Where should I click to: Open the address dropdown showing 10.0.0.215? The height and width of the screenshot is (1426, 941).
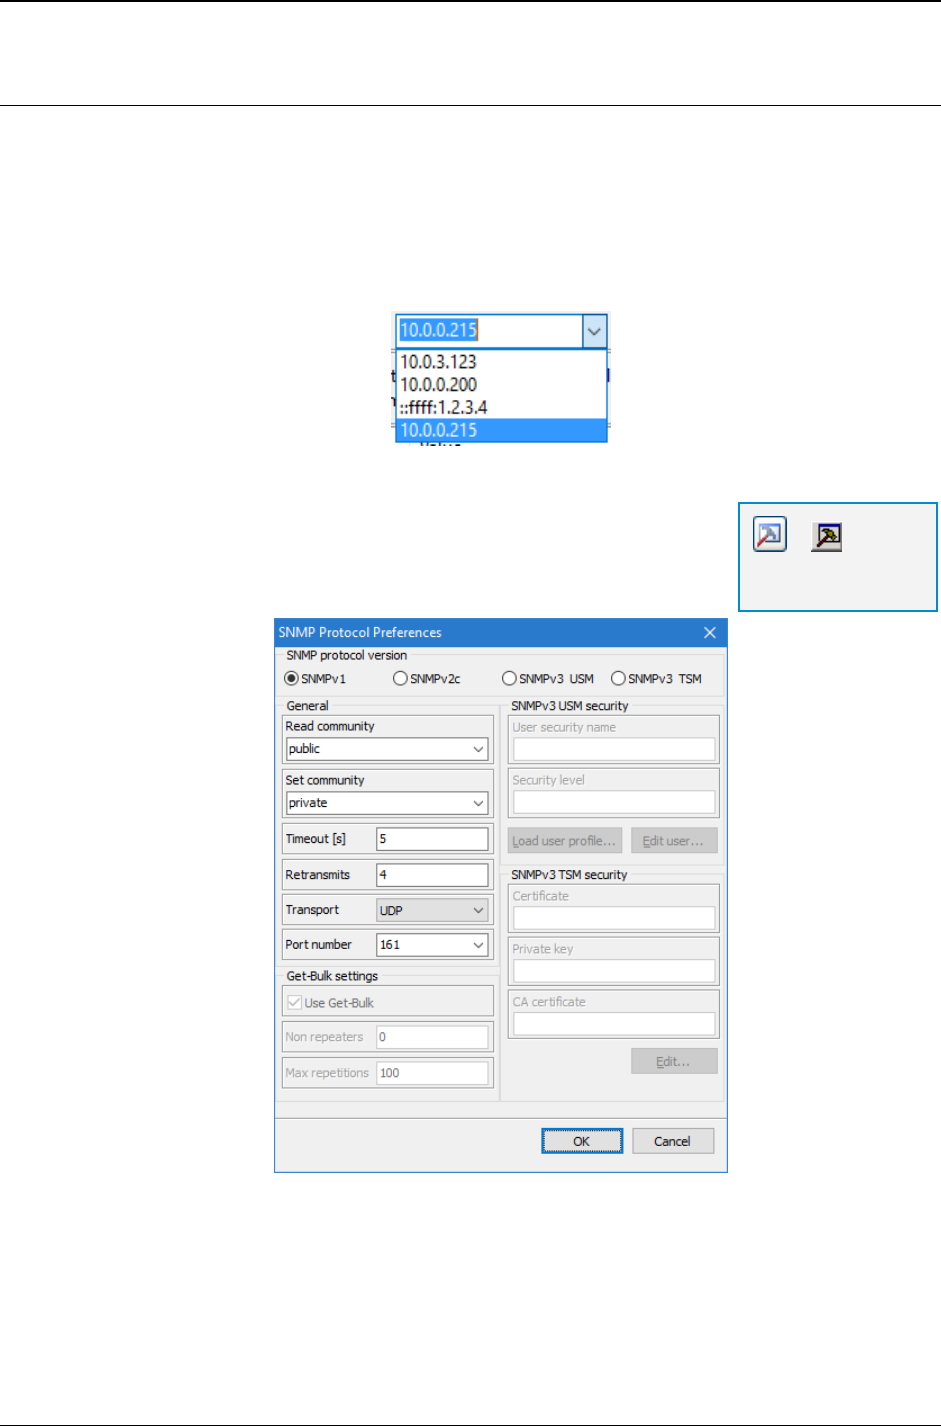pyautogui.click(x=594, y=330)
